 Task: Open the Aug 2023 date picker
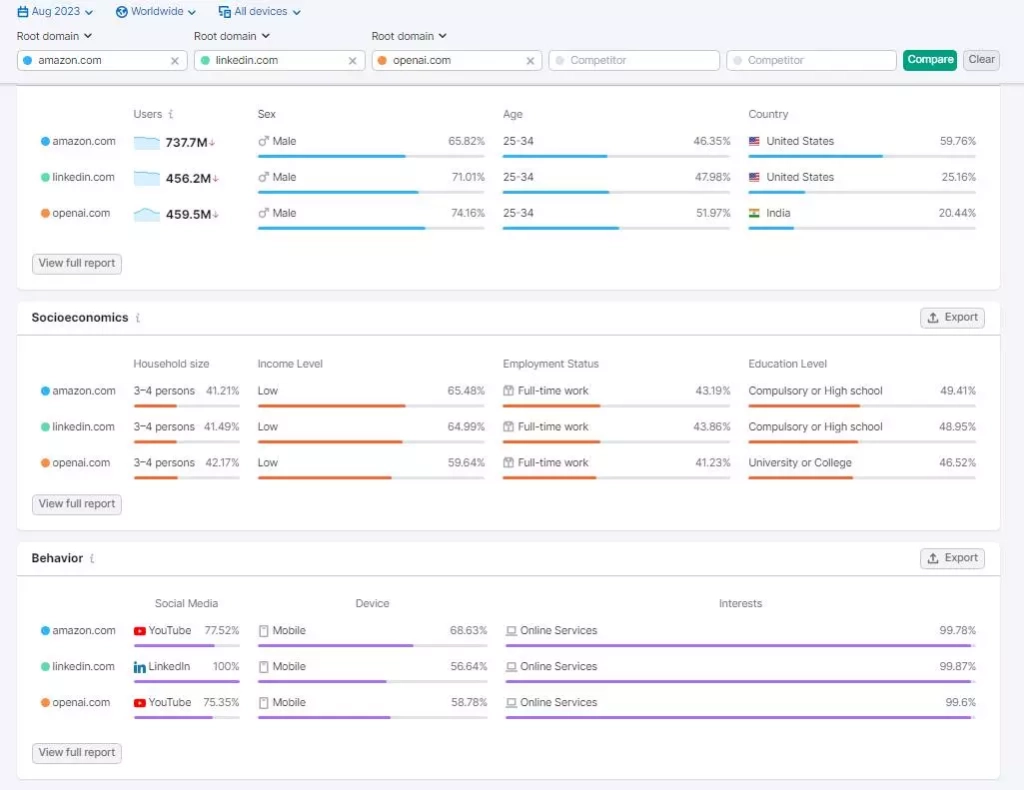click(x=55, y=12)
